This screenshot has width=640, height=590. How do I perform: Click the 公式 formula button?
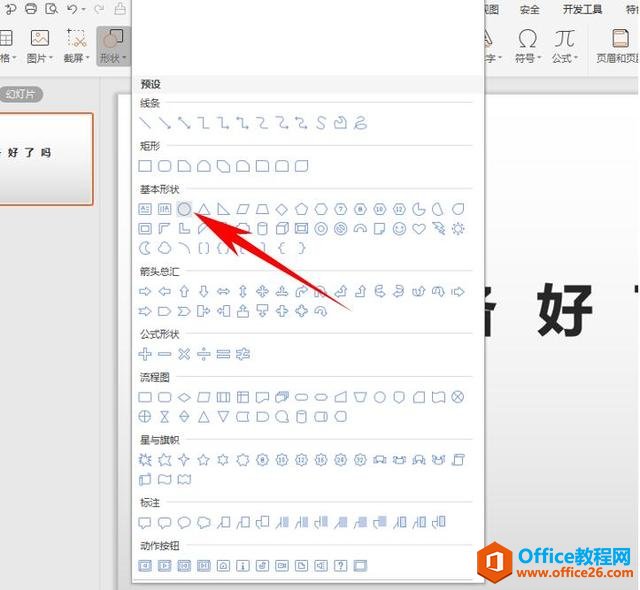click(x=565, y=45)
